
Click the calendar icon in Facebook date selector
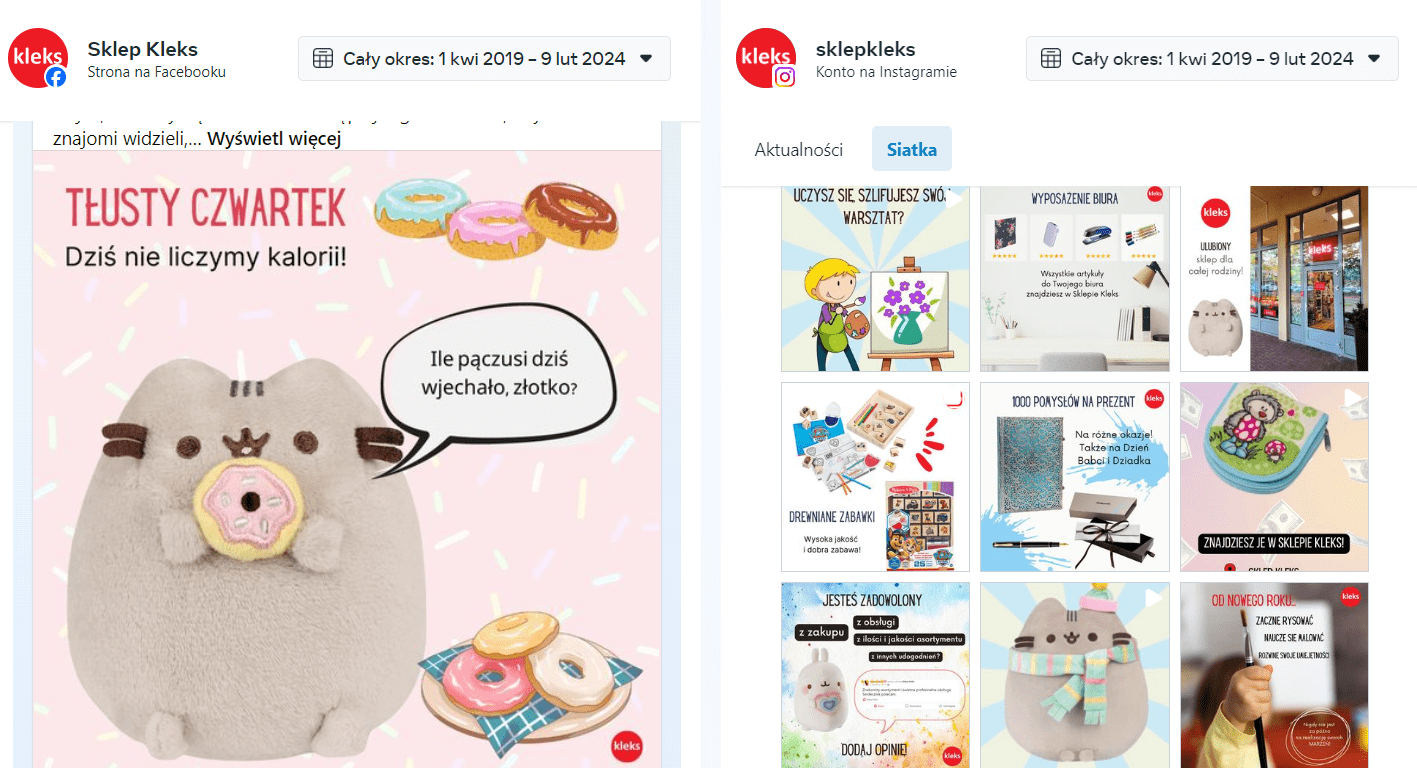323,58
